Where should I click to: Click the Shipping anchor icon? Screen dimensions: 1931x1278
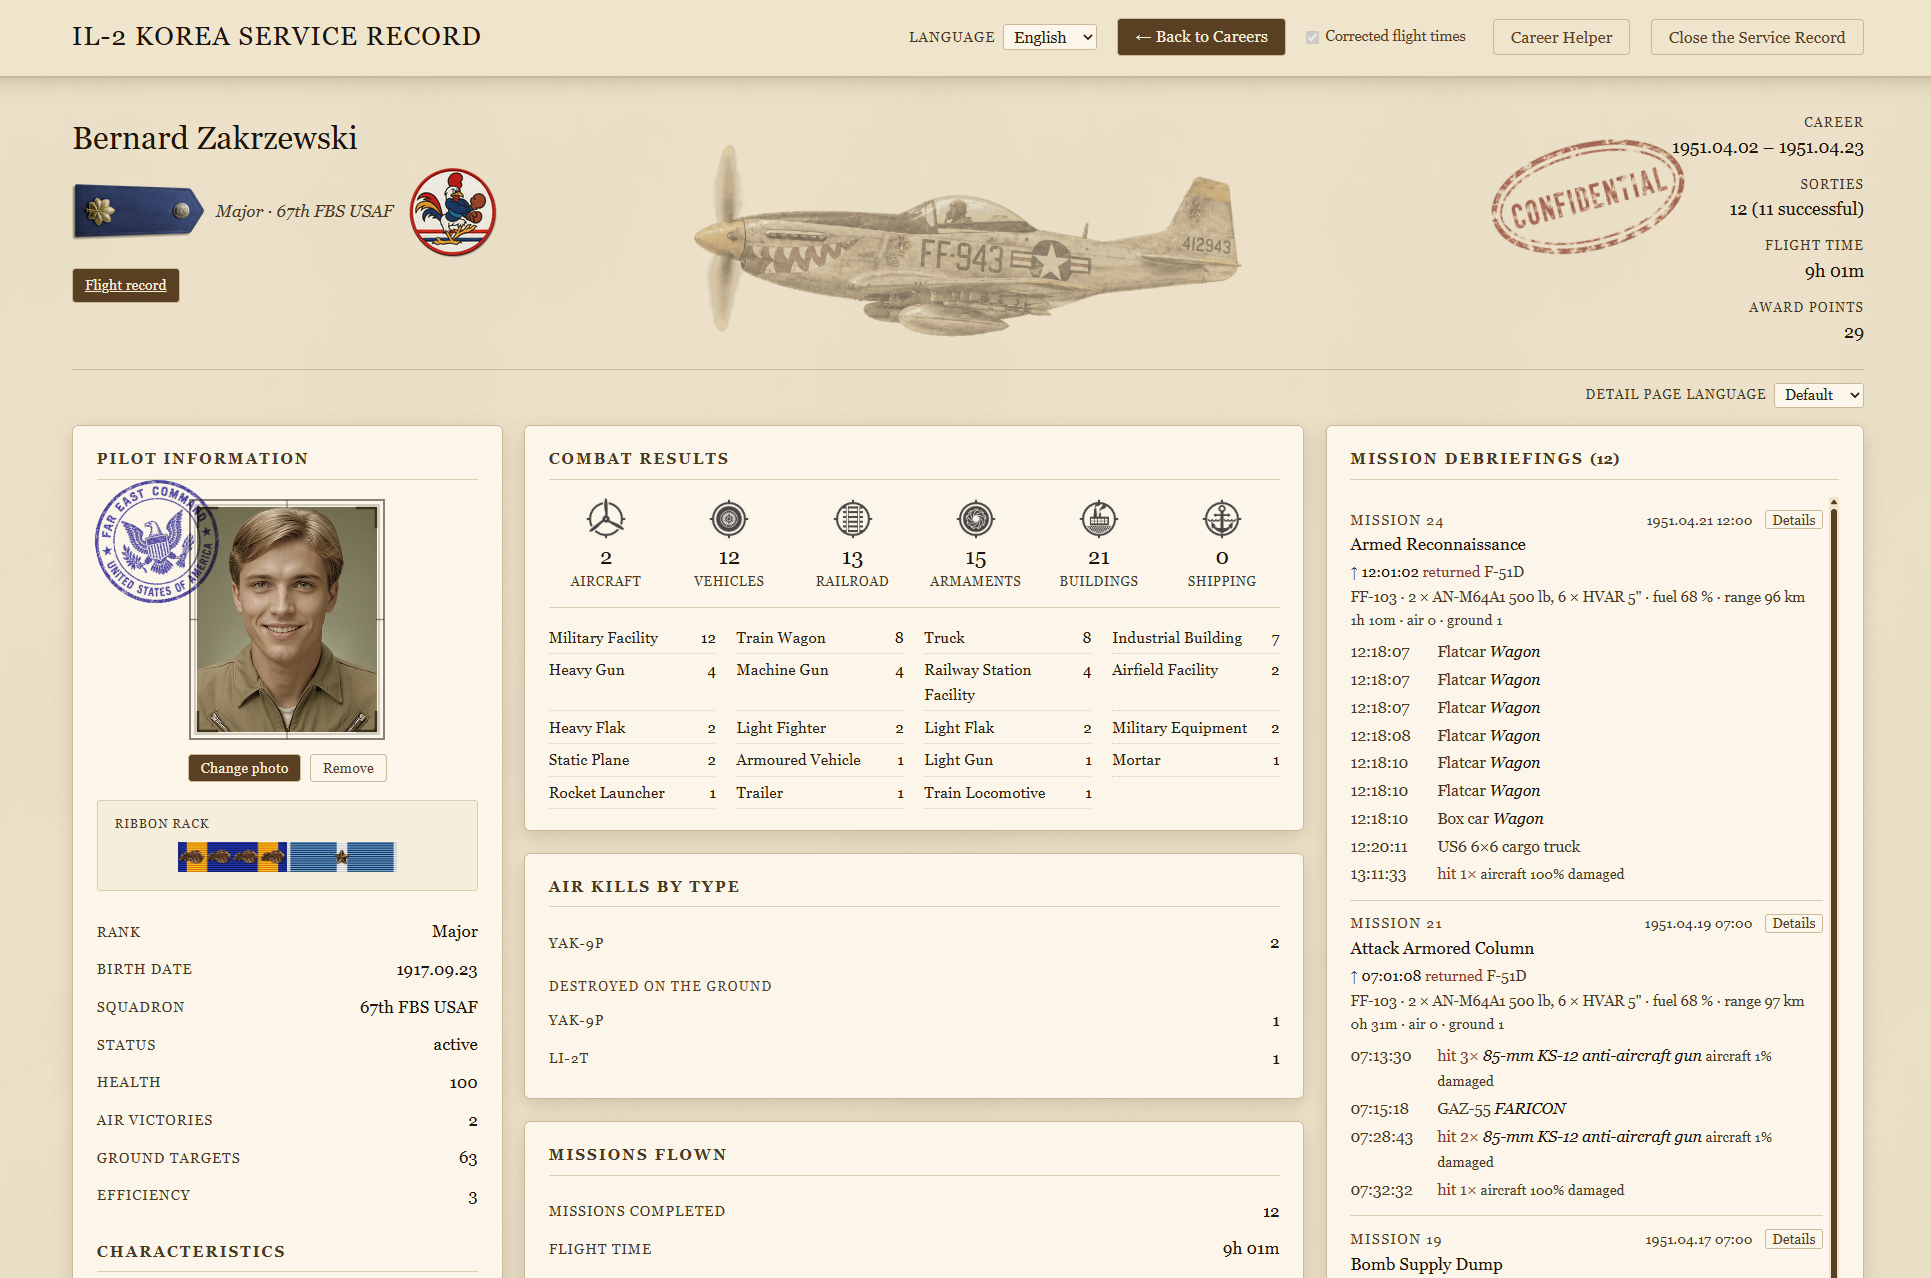[x=1221, y=518]
